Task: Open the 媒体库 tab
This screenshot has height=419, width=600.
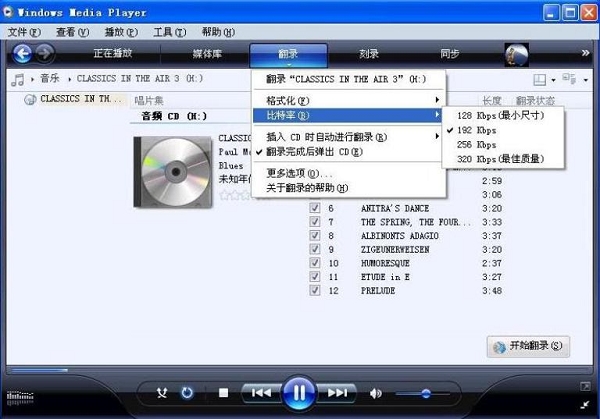Action: click(207, 54)
